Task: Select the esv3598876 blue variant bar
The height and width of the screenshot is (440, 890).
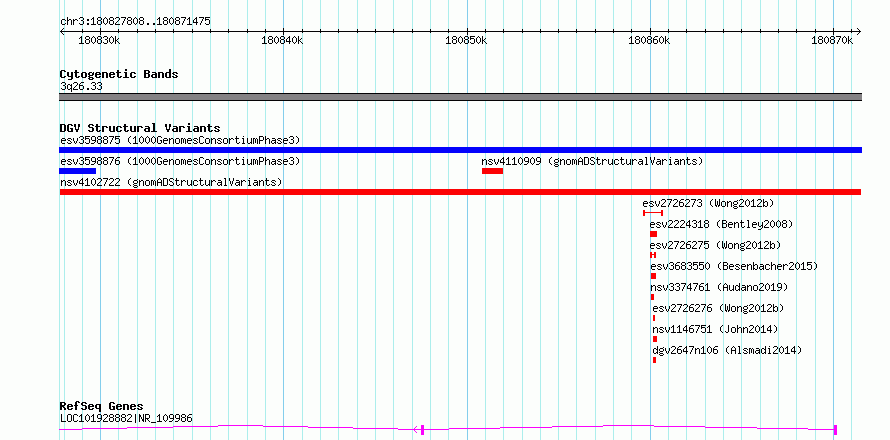Action: point(78,171)
